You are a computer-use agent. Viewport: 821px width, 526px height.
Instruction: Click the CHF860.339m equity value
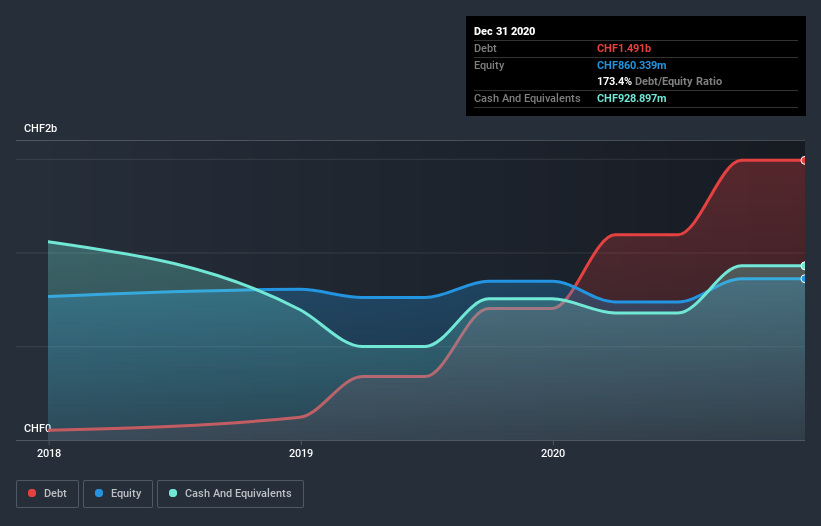click(x=631, y=65)
